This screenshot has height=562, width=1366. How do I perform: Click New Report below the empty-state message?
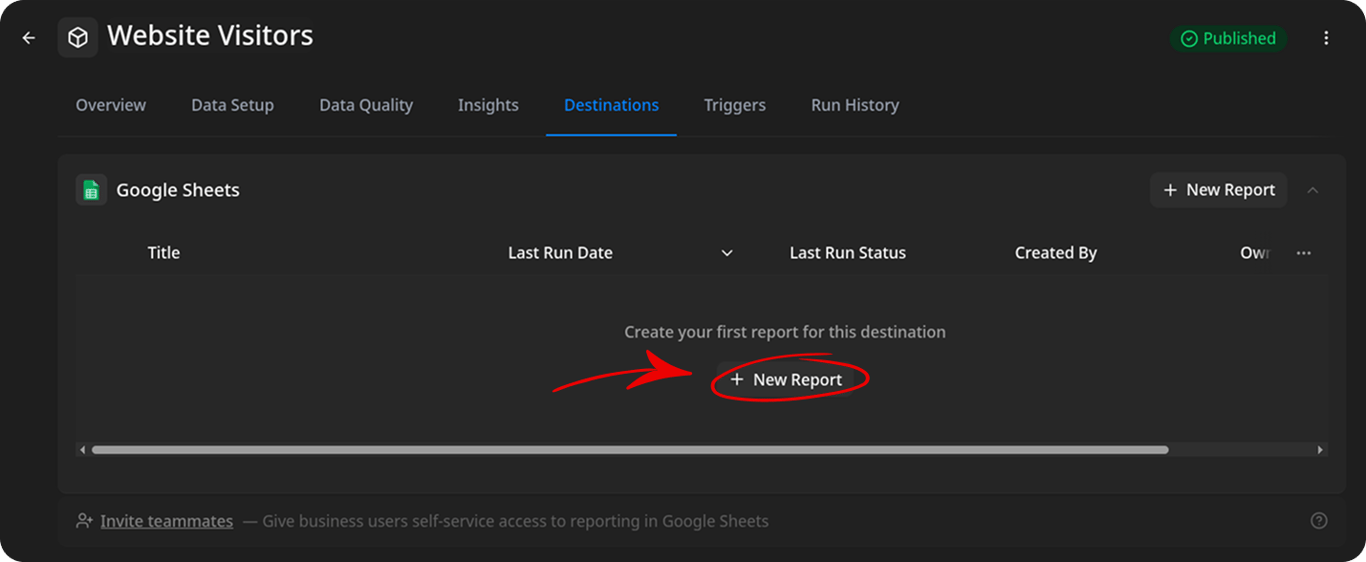[x=786, y=380]
